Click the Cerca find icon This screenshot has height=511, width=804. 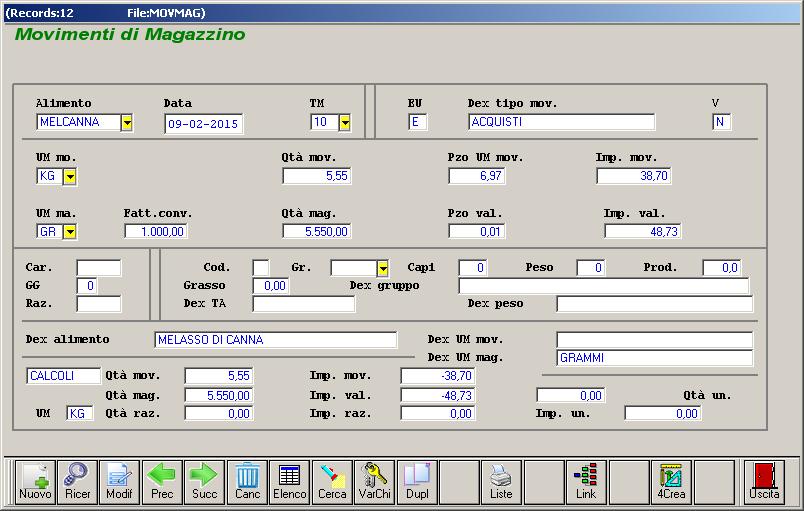(x=332, y=482)
